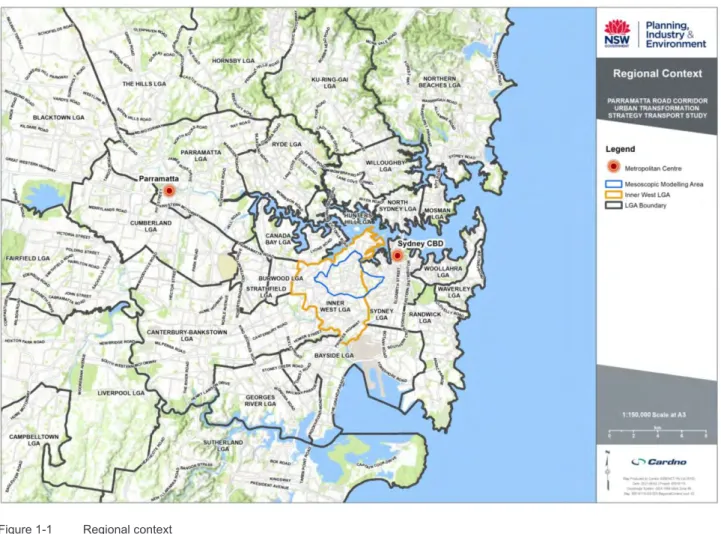Click the 'Hornsby LGA' map label
The height and width of the screenshot is (534, 721).
[x=233, y=60]
